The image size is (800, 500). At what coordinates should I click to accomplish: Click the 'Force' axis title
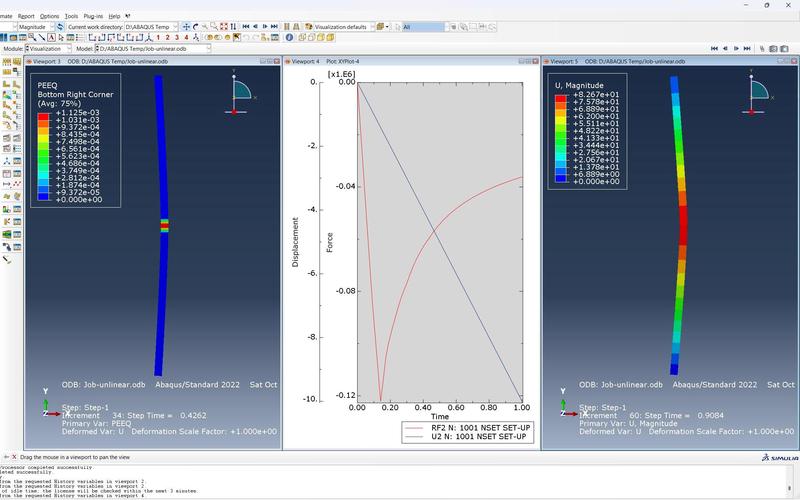click(330, 242)
